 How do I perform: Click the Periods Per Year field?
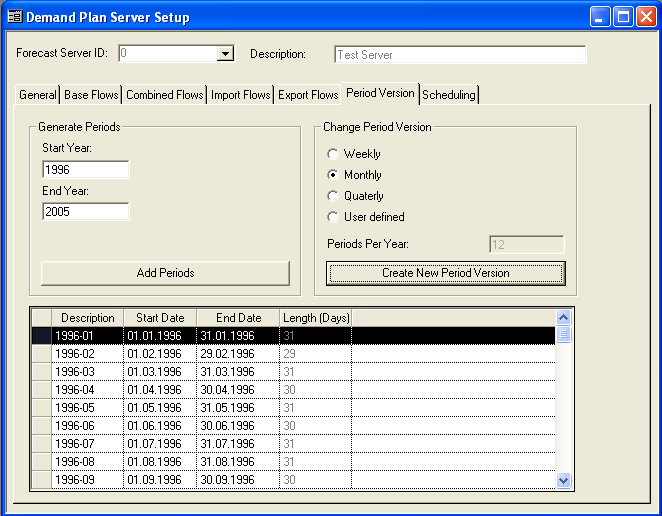click(526, 244)
